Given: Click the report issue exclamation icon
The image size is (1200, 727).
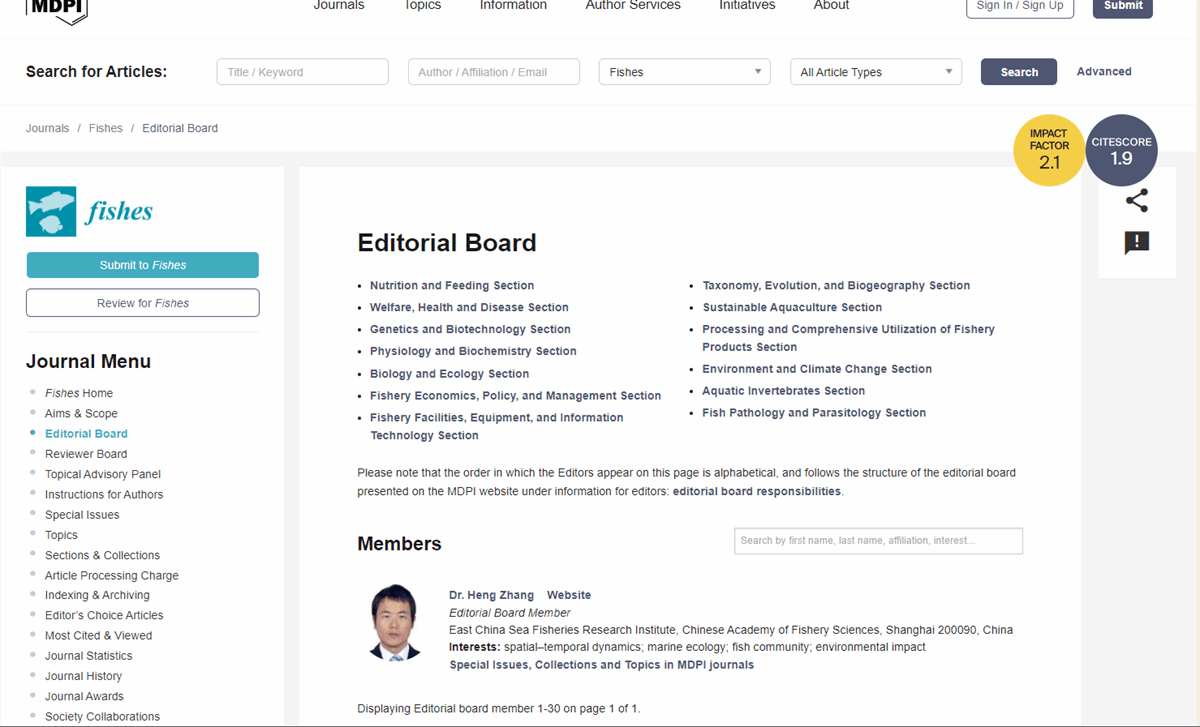Looking at the screenshot, I should point(1137,243).
